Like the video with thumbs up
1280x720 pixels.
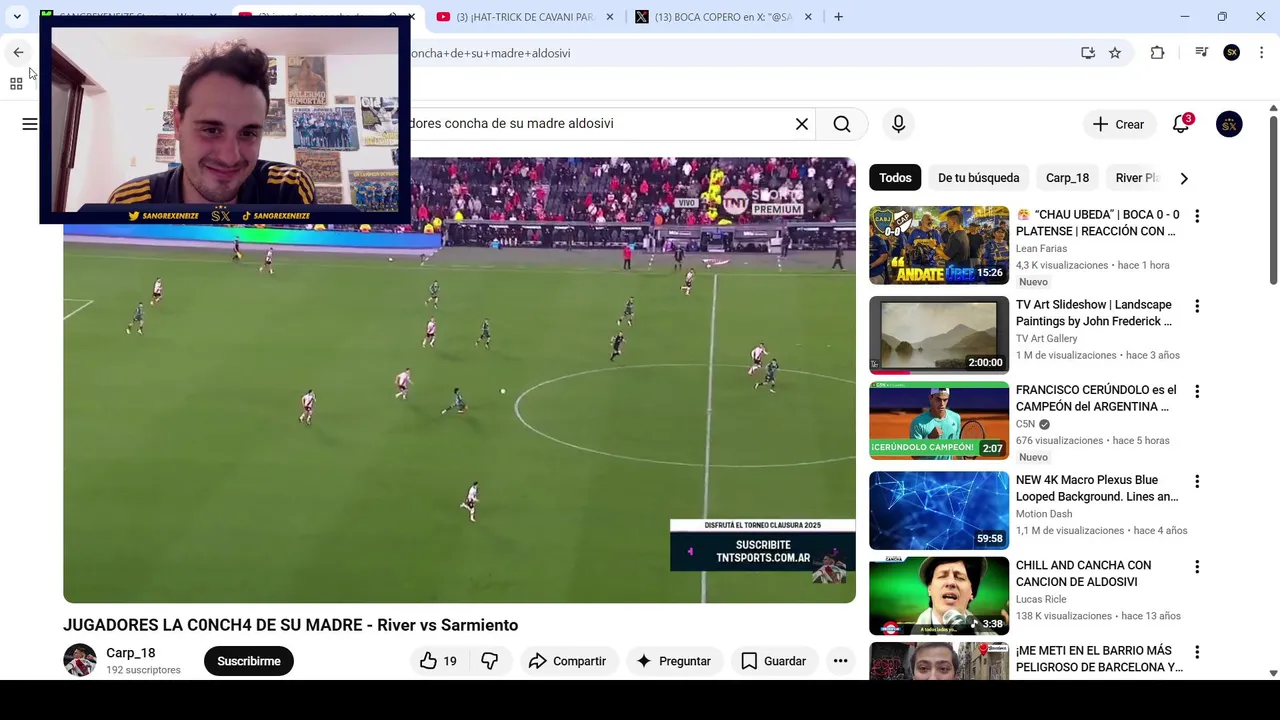(x=439, y=661)
